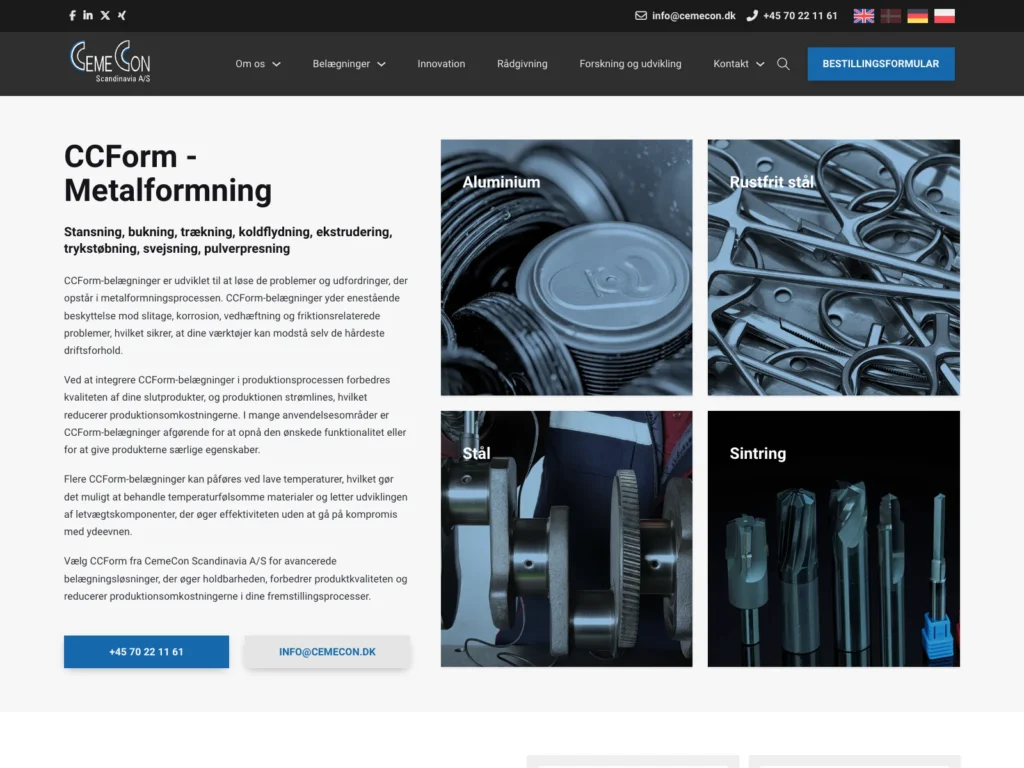Switch language via the Danish flag
Image resolution: width=1024 pixels, height=768 pixels.
(x=891, y=16)
